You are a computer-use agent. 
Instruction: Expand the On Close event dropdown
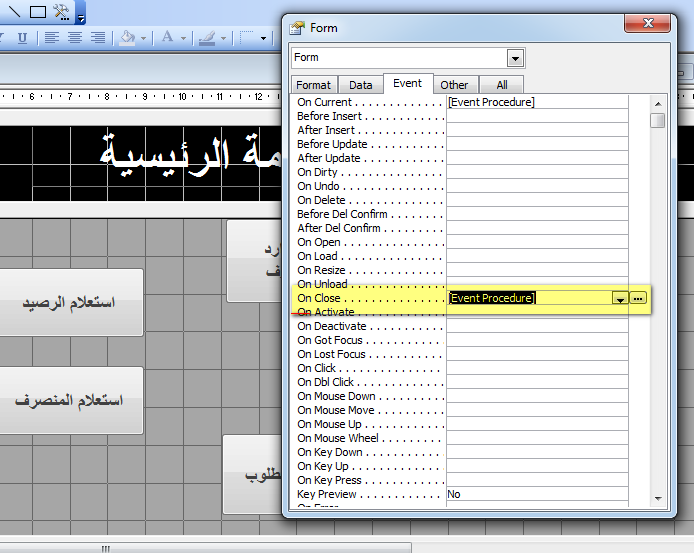[x=620, y=299]
